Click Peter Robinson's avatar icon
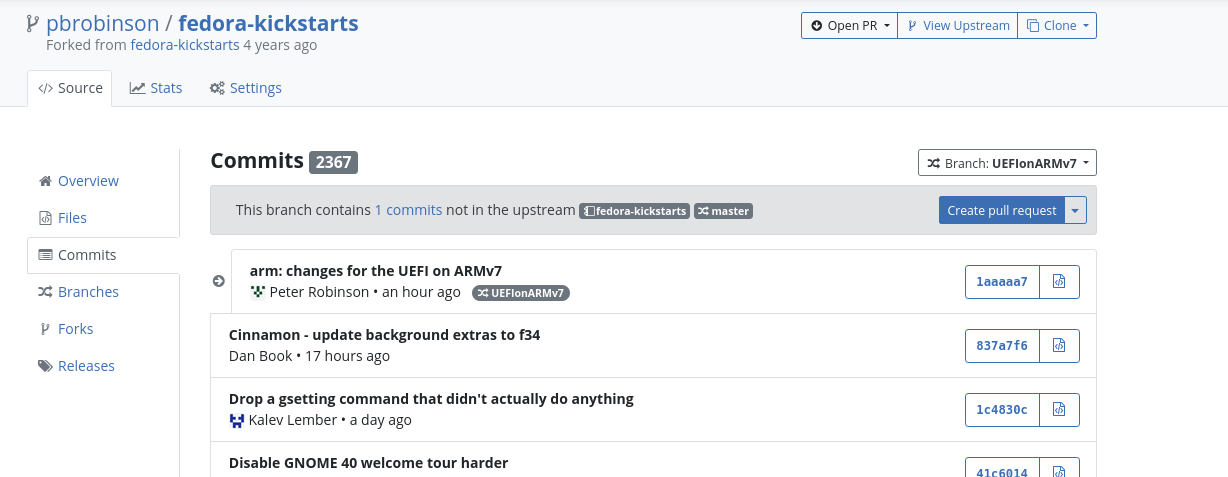This screenshot has width=1228, height=477. coord(258,292)
